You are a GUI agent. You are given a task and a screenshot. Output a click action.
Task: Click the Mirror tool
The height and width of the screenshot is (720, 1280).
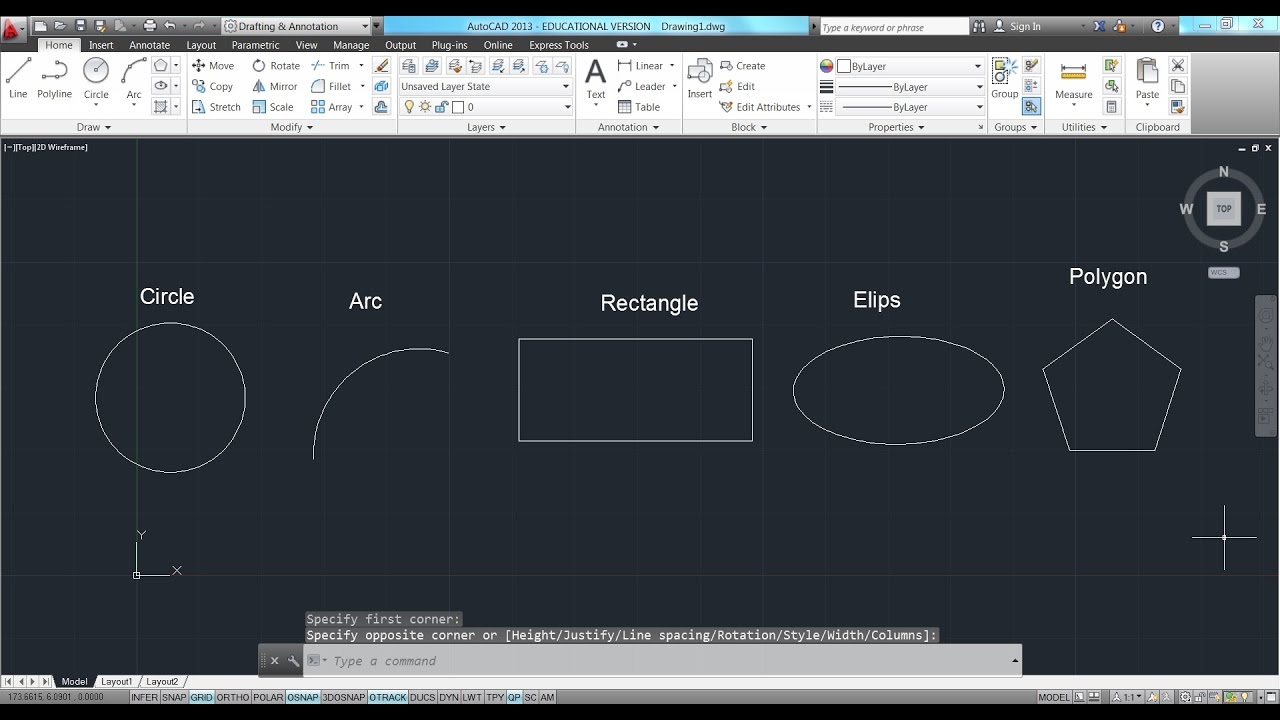click(x=275, y=87)
